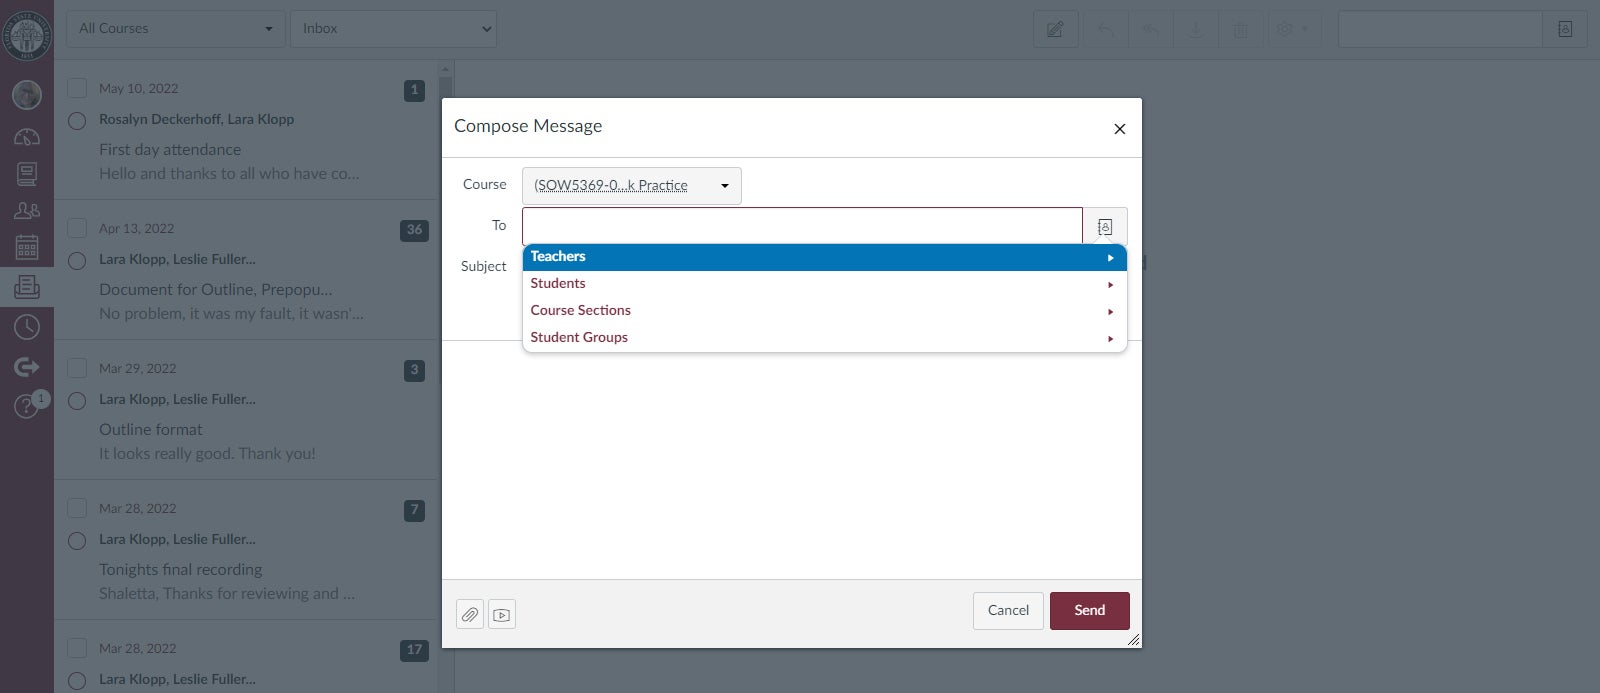Select Teachers from recipient list
Viewport: 1600px width, 693px height.
[824, 257]
